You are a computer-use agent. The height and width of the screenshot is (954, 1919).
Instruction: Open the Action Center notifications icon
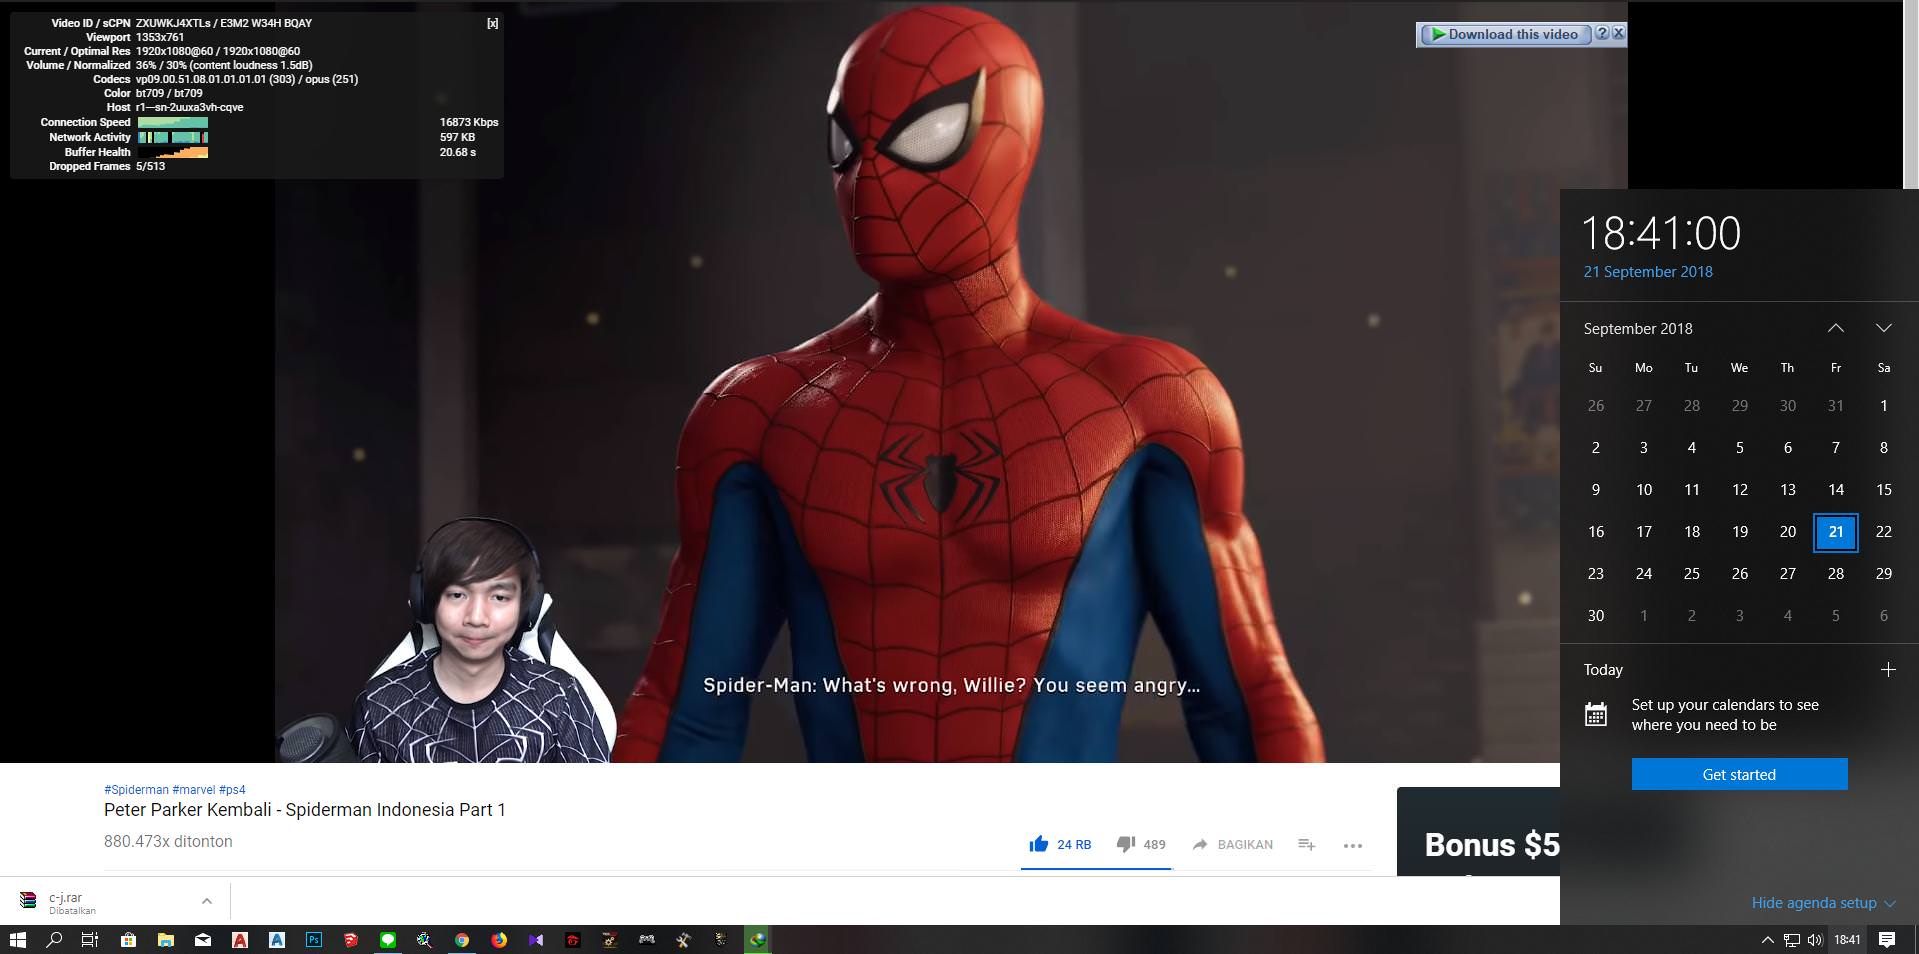tap(1887, 940)
